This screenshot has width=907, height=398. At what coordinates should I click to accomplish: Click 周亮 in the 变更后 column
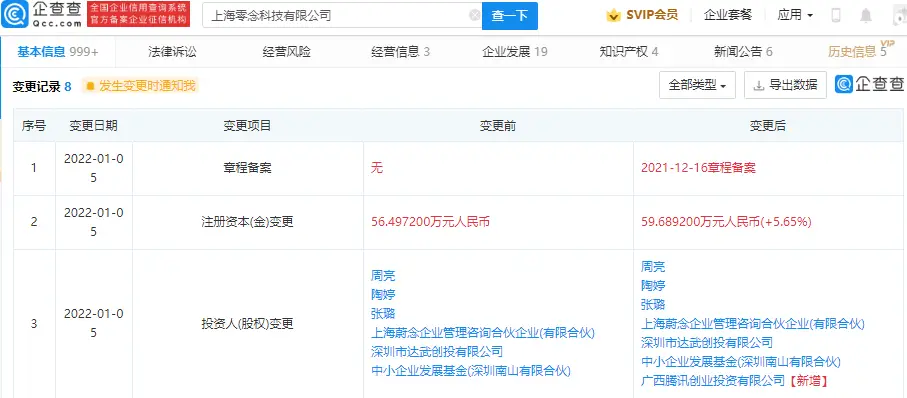[x=653, y=267]
